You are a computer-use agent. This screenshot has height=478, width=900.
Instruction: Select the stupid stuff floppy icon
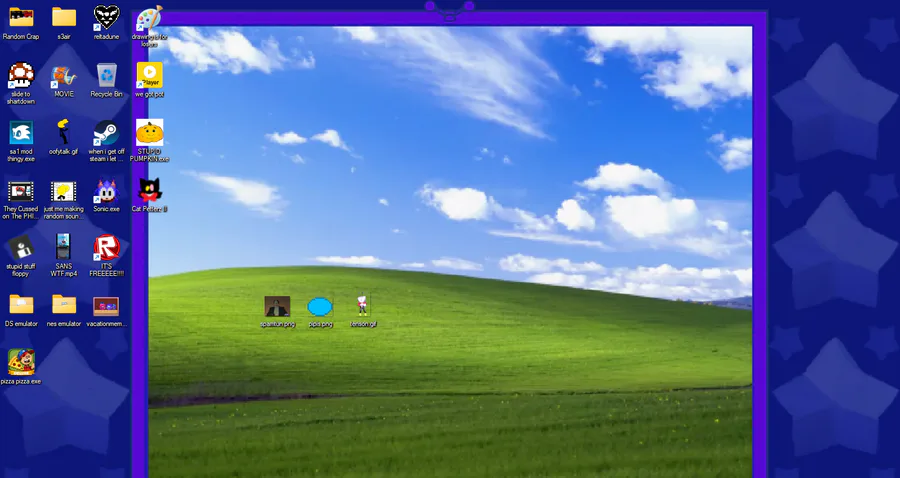coord(21,248)
